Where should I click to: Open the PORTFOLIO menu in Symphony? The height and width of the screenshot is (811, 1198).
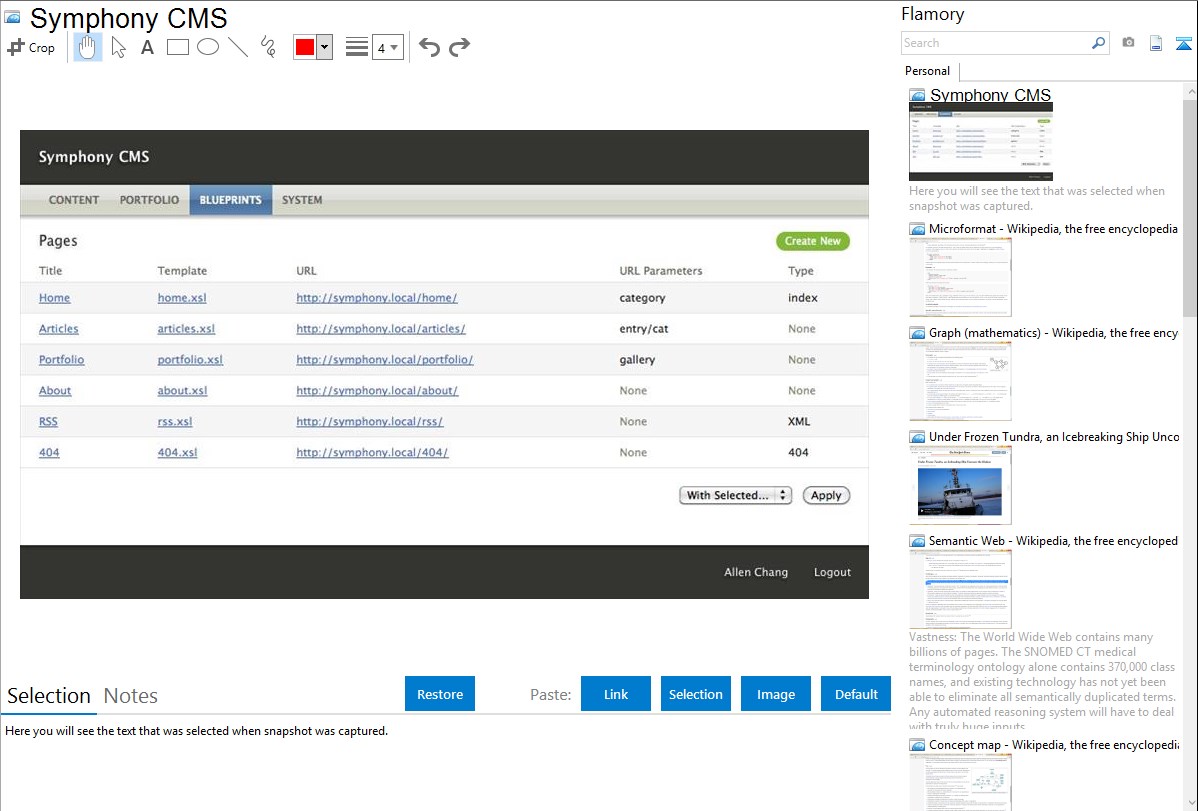[149, 200]
